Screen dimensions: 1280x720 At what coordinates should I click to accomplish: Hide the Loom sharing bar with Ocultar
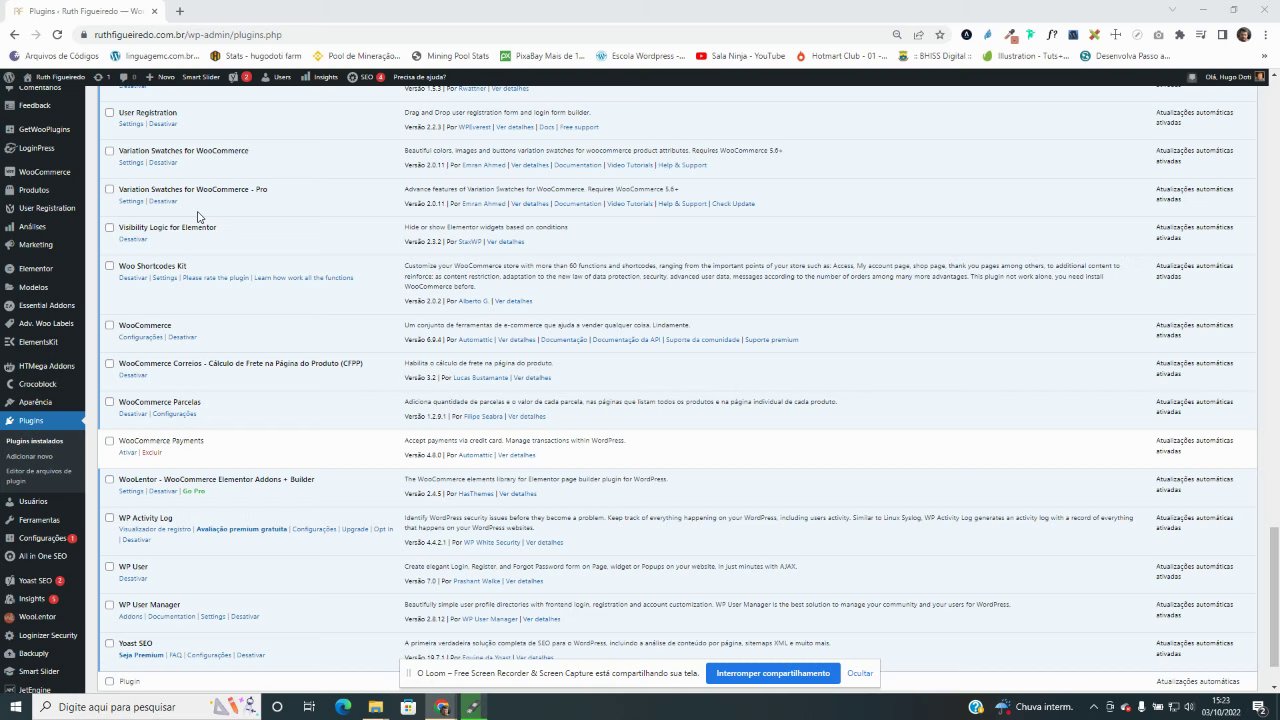pos(860,673)
